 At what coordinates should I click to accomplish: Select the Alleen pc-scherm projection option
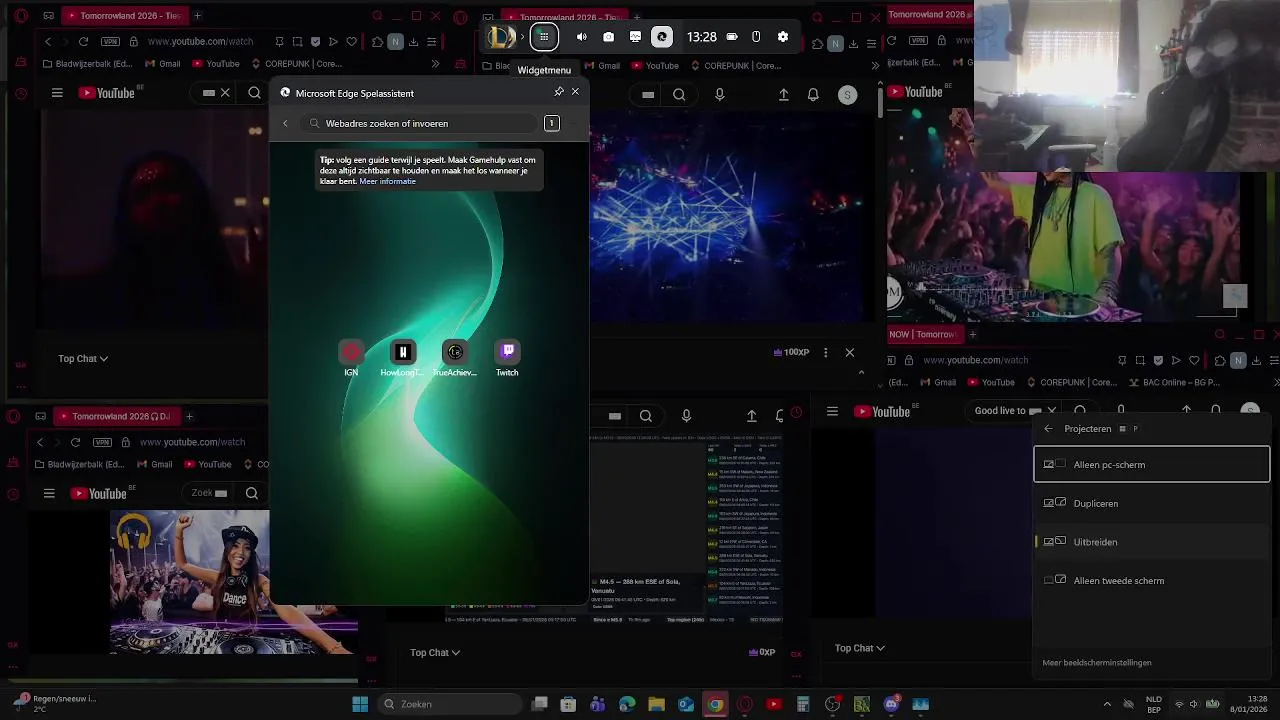1152,465
